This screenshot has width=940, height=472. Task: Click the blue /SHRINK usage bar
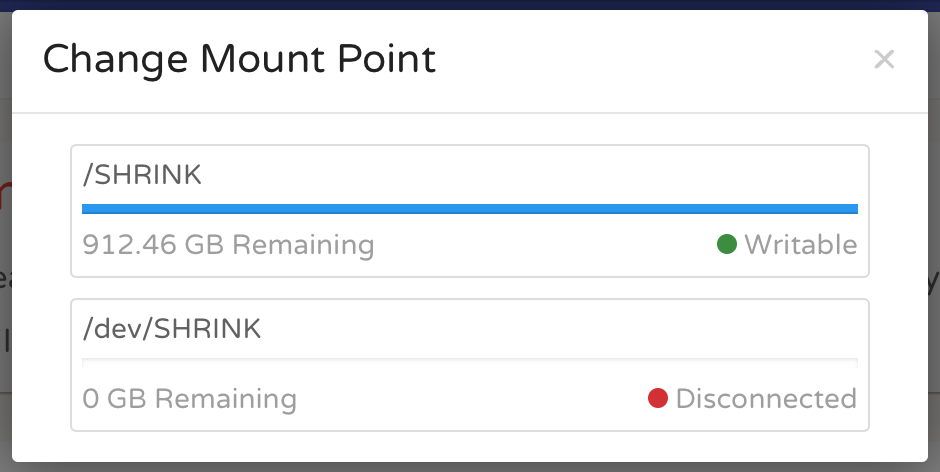click(469, 209)
